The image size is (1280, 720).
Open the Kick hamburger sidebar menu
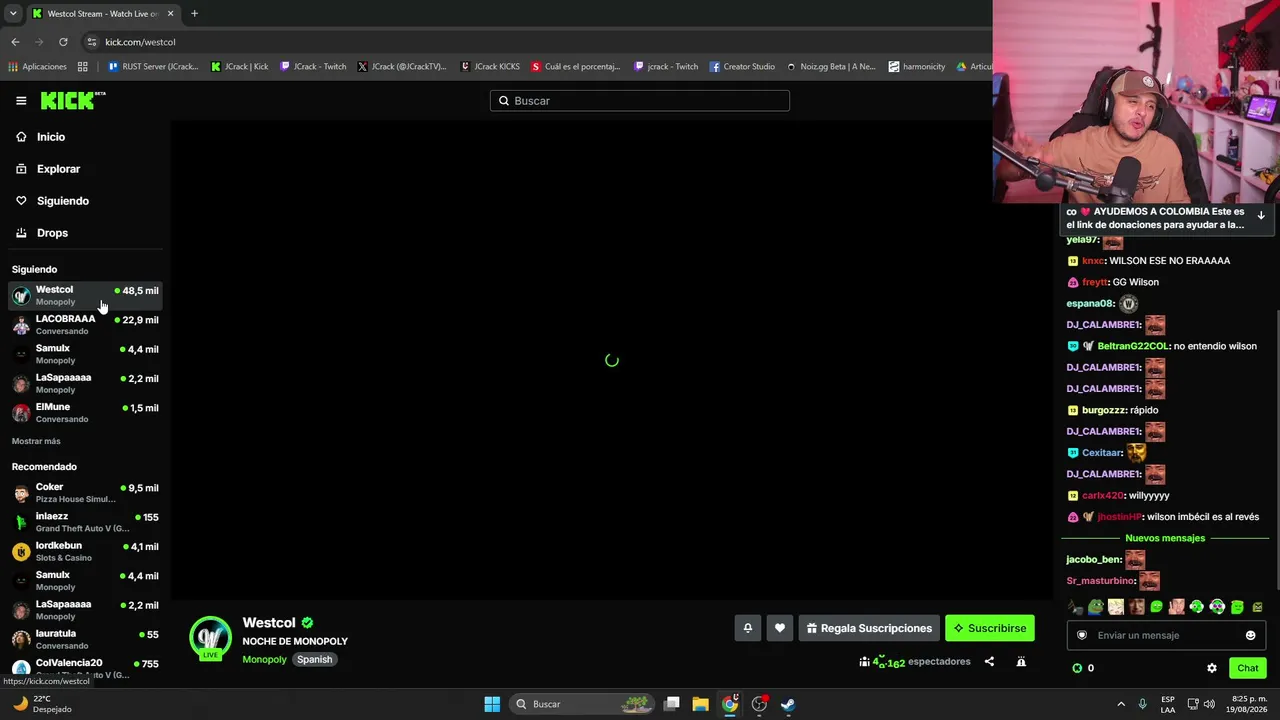[x=21, y=101]
